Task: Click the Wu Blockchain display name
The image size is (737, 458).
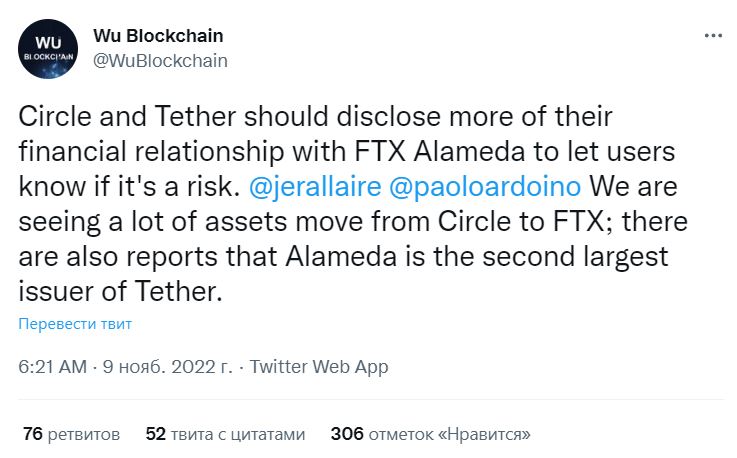Action: click(x=158, y=36)
